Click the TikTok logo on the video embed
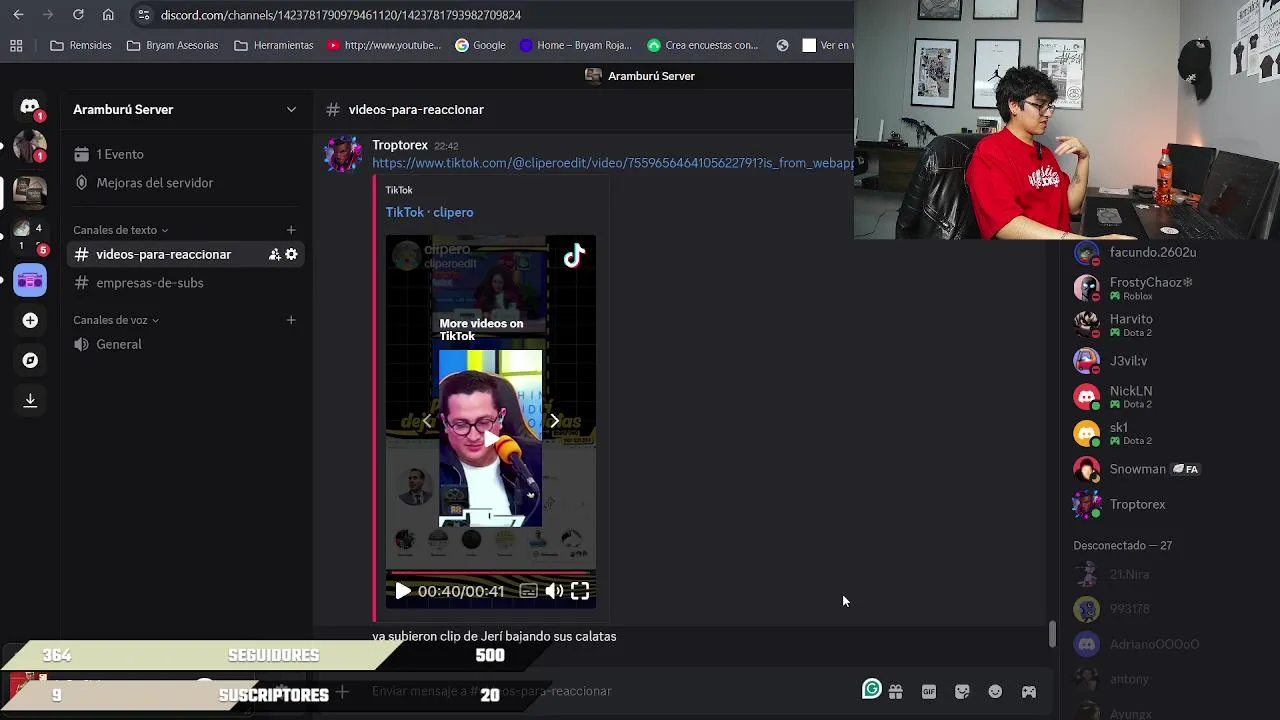1280x720 pixels. point(574,257)
